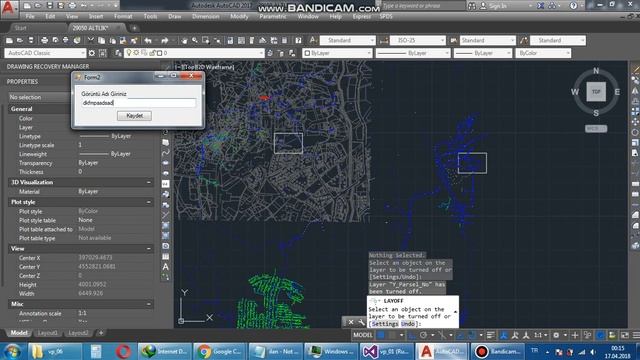
Task: Click the Table Style icon
Action: tap(453, 40)
